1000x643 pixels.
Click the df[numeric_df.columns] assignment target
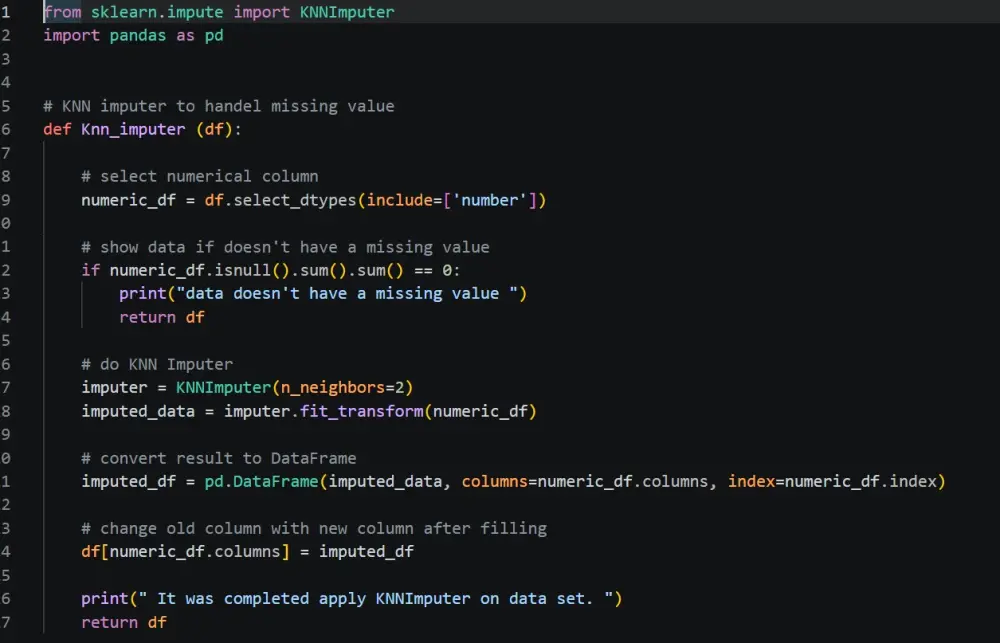click(186, 552)
